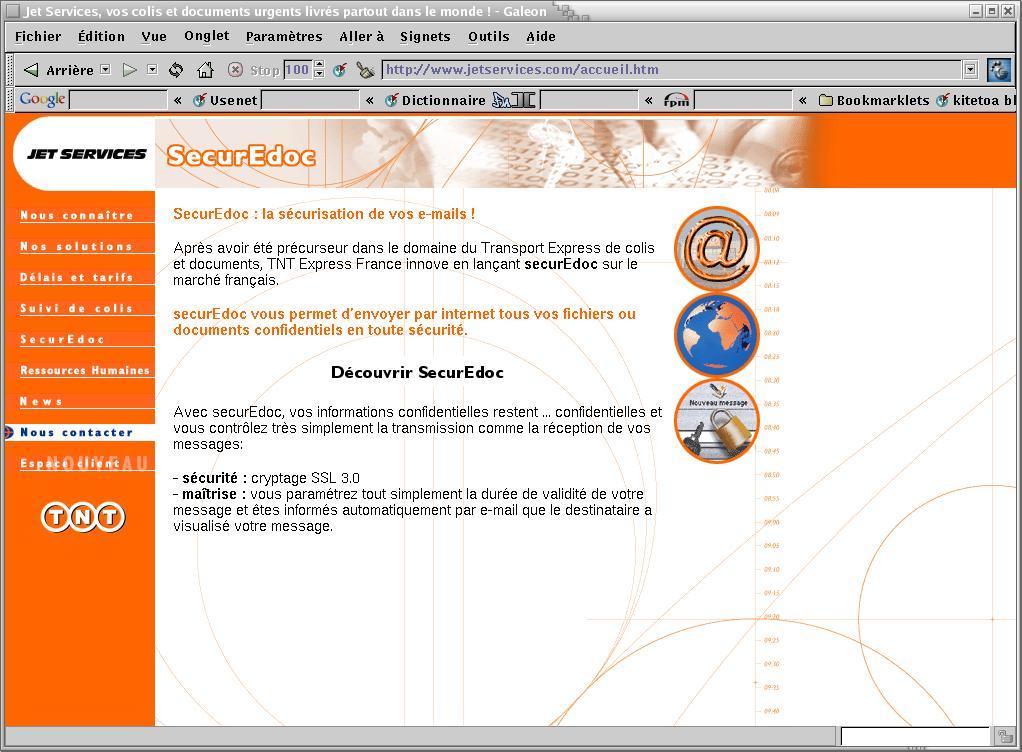The height and width of the screenshot is (752, 1022).
Task: Click the Galeon spinner logo
Action: click(x=999, y=70)
